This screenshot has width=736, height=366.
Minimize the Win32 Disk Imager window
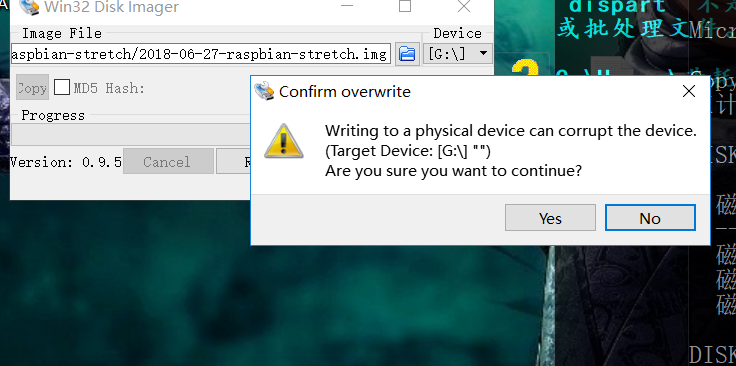tap(347, 7)
